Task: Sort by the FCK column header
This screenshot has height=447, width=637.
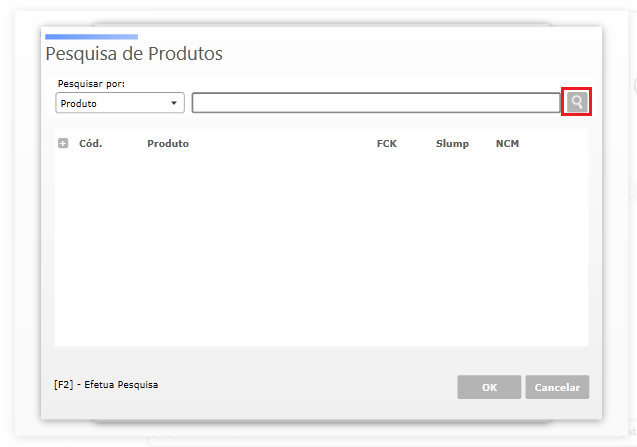Action: (x=386, y=143)
